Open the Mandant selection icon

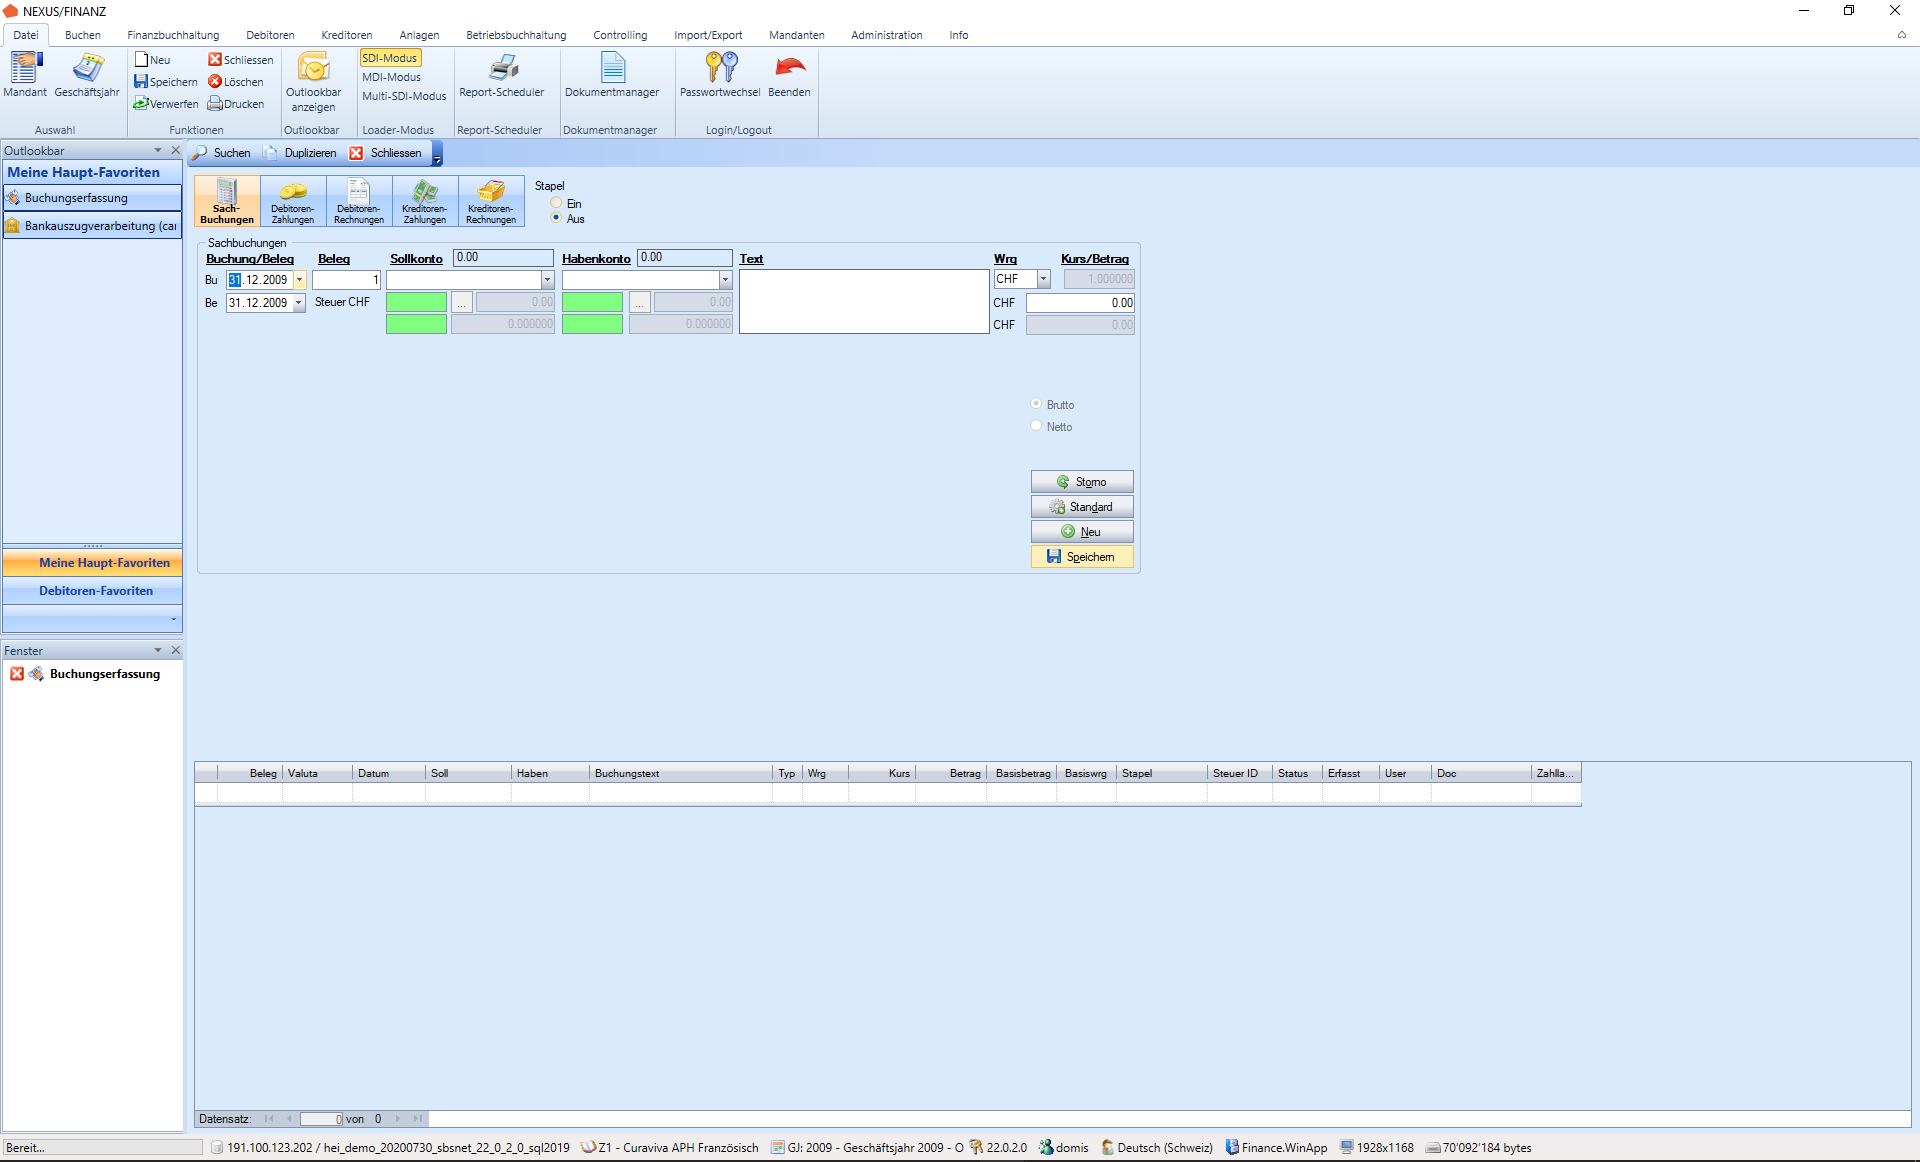[25, 74]
